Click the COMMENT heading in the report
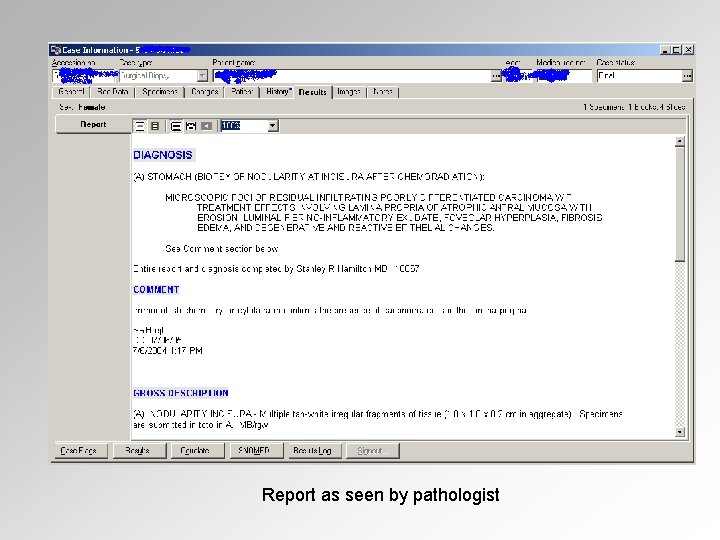The height and width of the screenshot is (540, 720). [x=156, y=290]
